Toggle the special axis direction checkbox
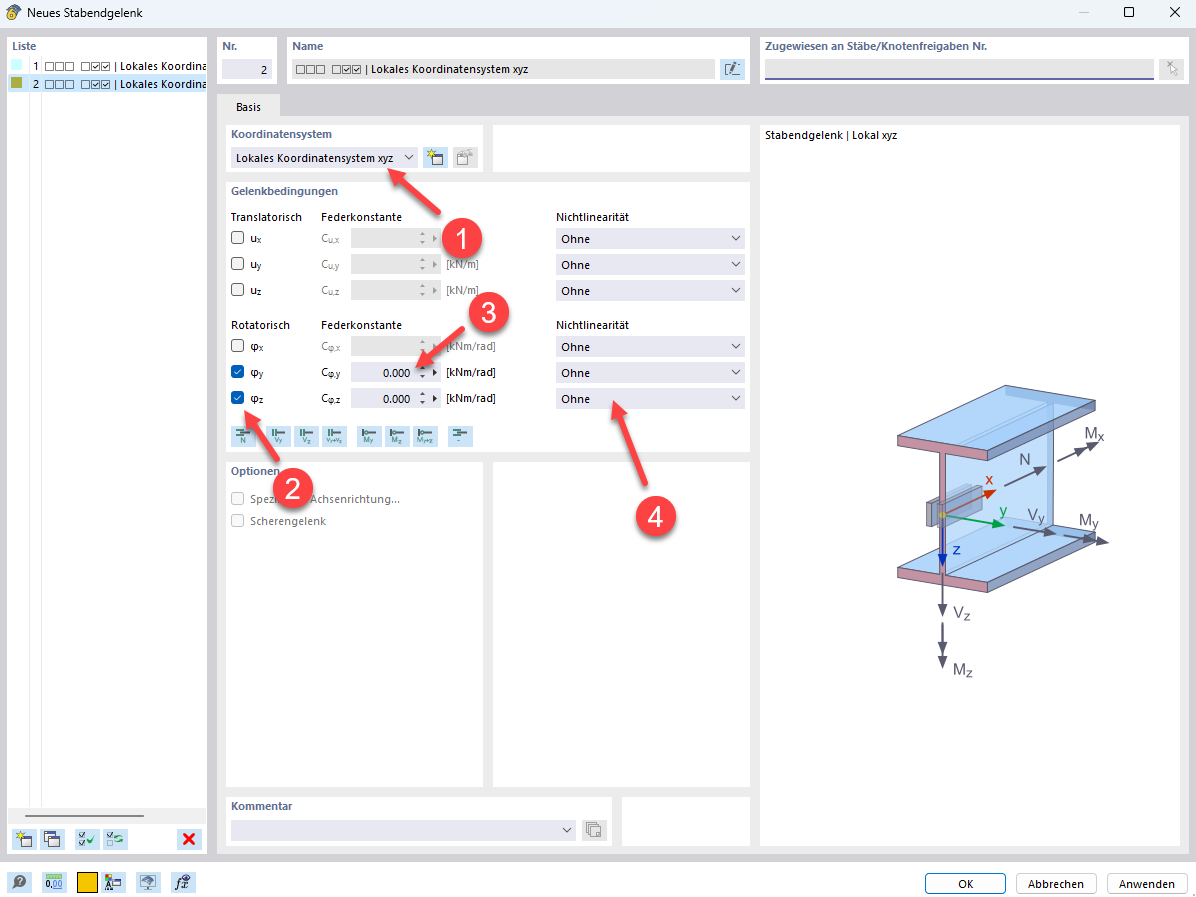Viewport: 1196px width, 897px height. tap(237, 499)
